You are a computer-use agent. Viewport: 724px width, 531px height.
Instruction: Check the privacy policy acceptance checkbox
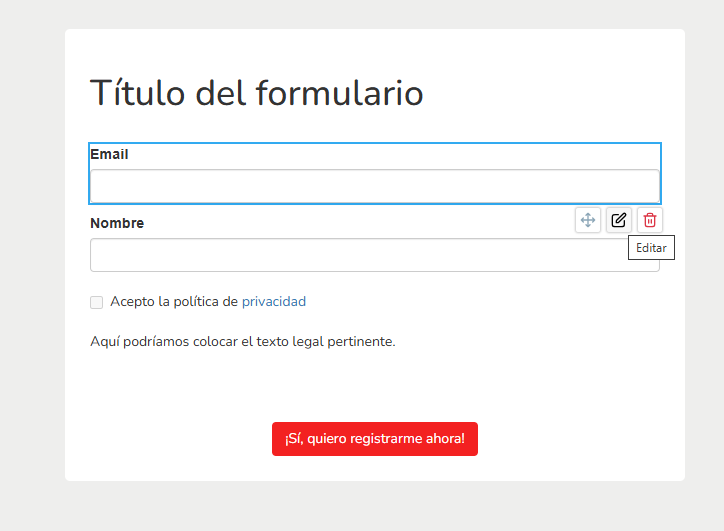(x=97, y=302)
